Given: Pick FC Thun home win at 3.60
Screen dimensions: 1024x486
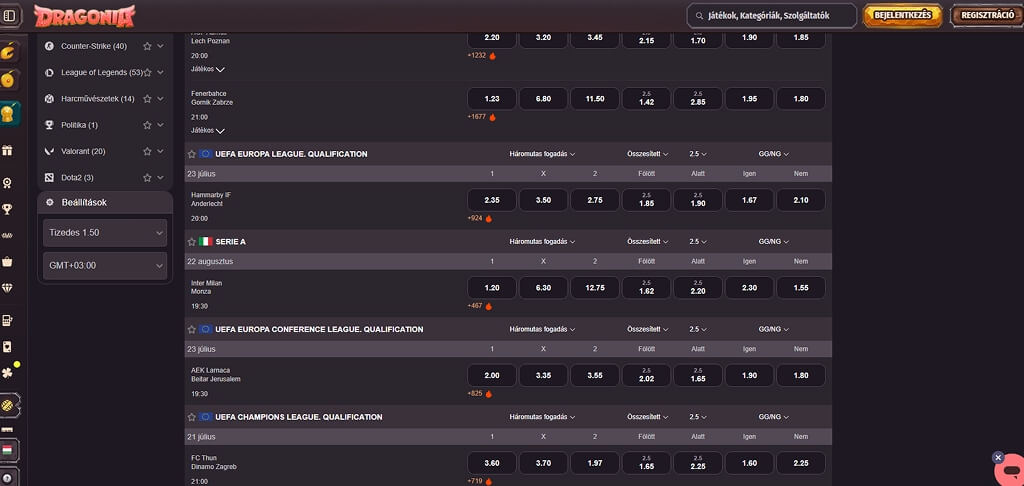Looking at the screenshot, I should click(492, 462).
